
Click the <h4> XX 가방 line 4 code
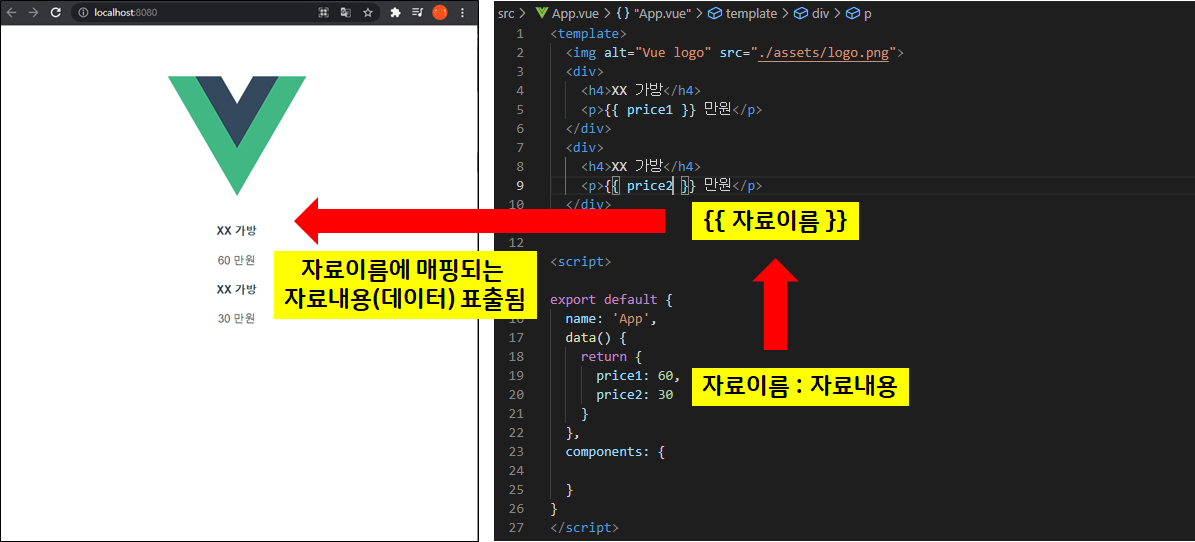[x=641, y=91]
